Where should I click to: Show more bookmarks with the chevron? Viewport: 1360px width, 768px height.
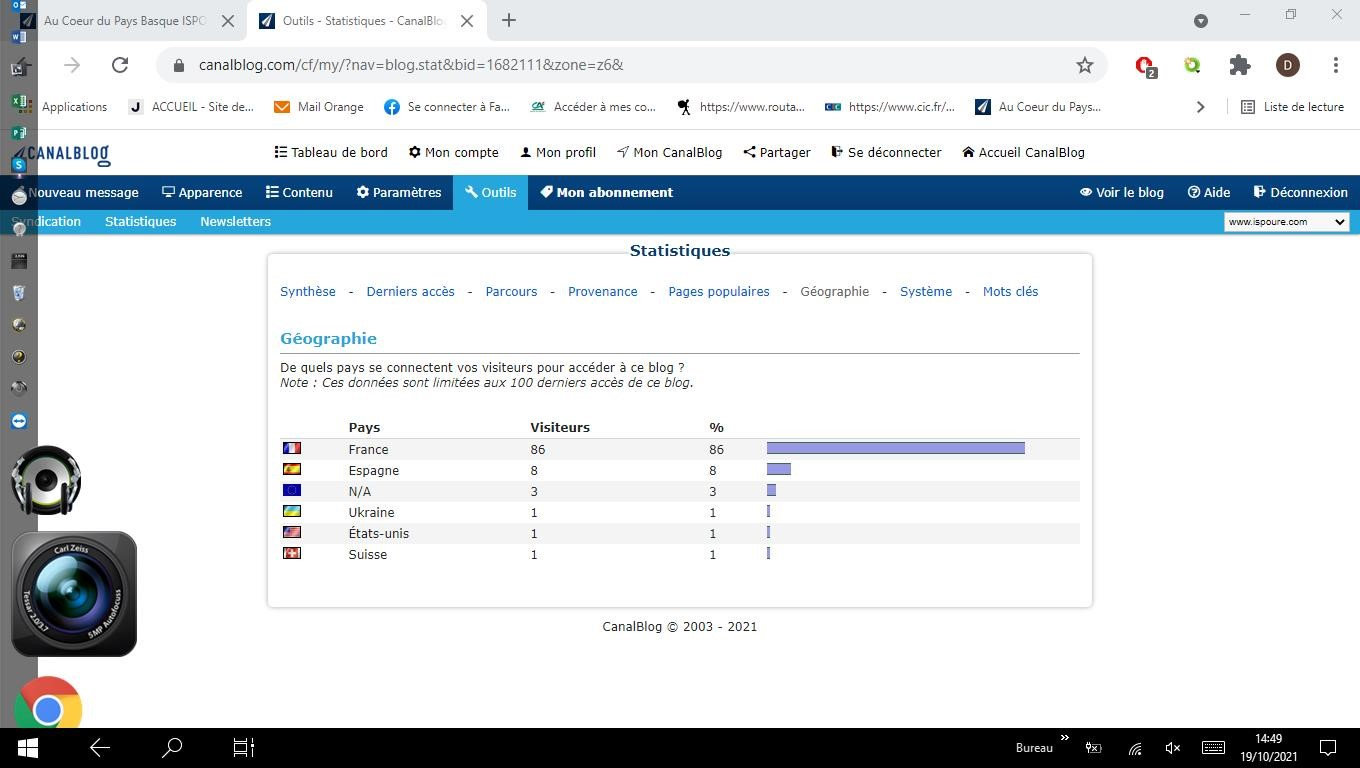pos(1200,107)
